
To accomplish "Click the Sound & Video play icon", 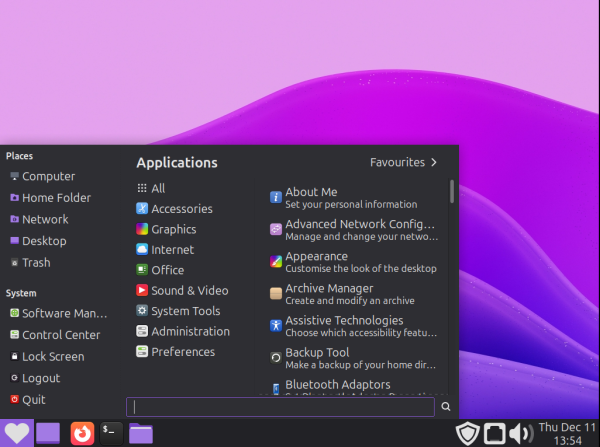I will coord(142,290).
